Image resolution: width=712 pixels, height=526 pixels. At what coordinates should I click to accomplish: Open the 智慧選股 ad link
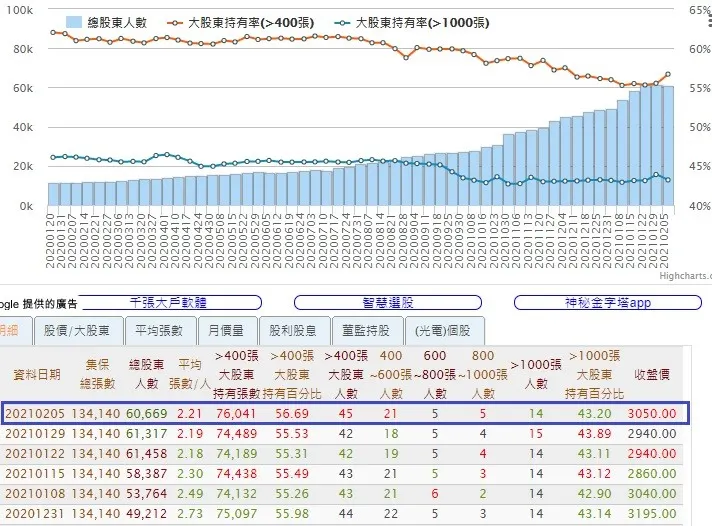[x=388, y=303]
